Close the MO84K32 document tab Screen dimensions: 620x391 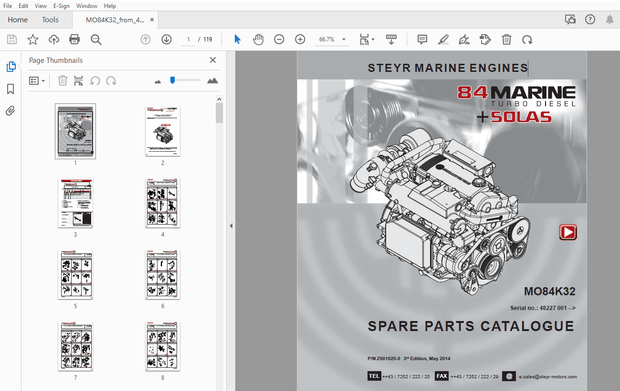[152, 20]
